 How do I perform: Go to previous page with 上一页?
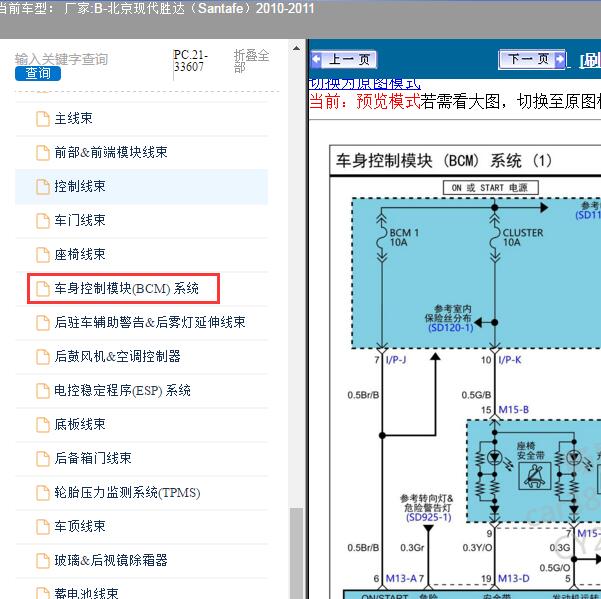[x=343, y=59]
